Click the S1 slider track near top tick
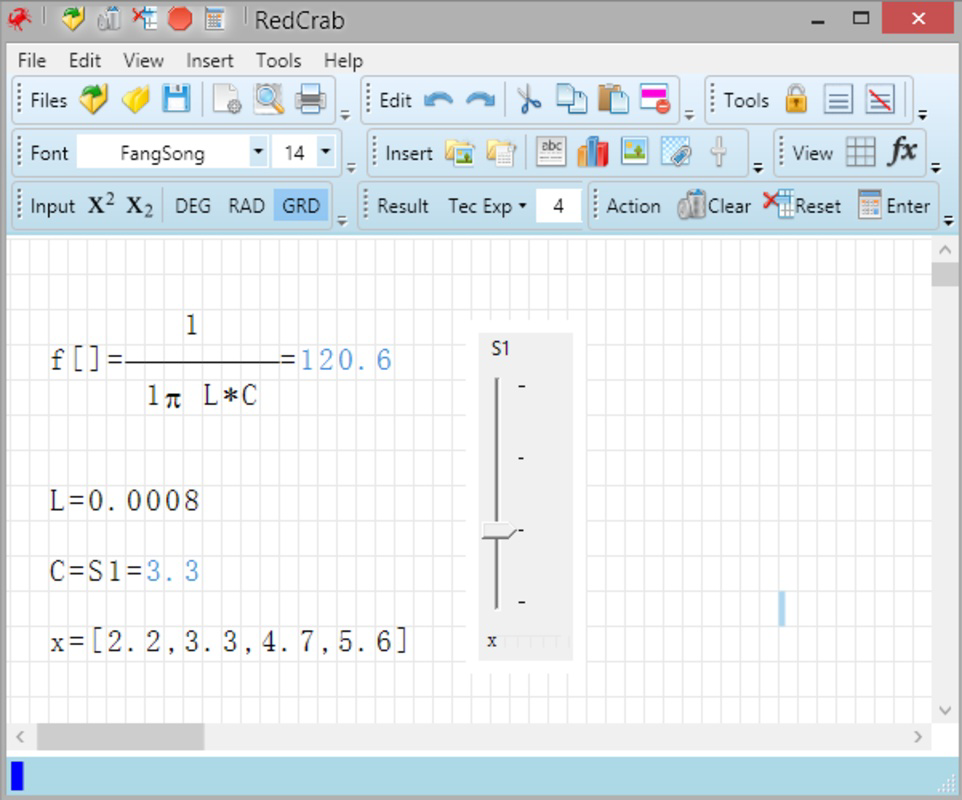This screenshot has width=962, height=800. tap(497, 387)
